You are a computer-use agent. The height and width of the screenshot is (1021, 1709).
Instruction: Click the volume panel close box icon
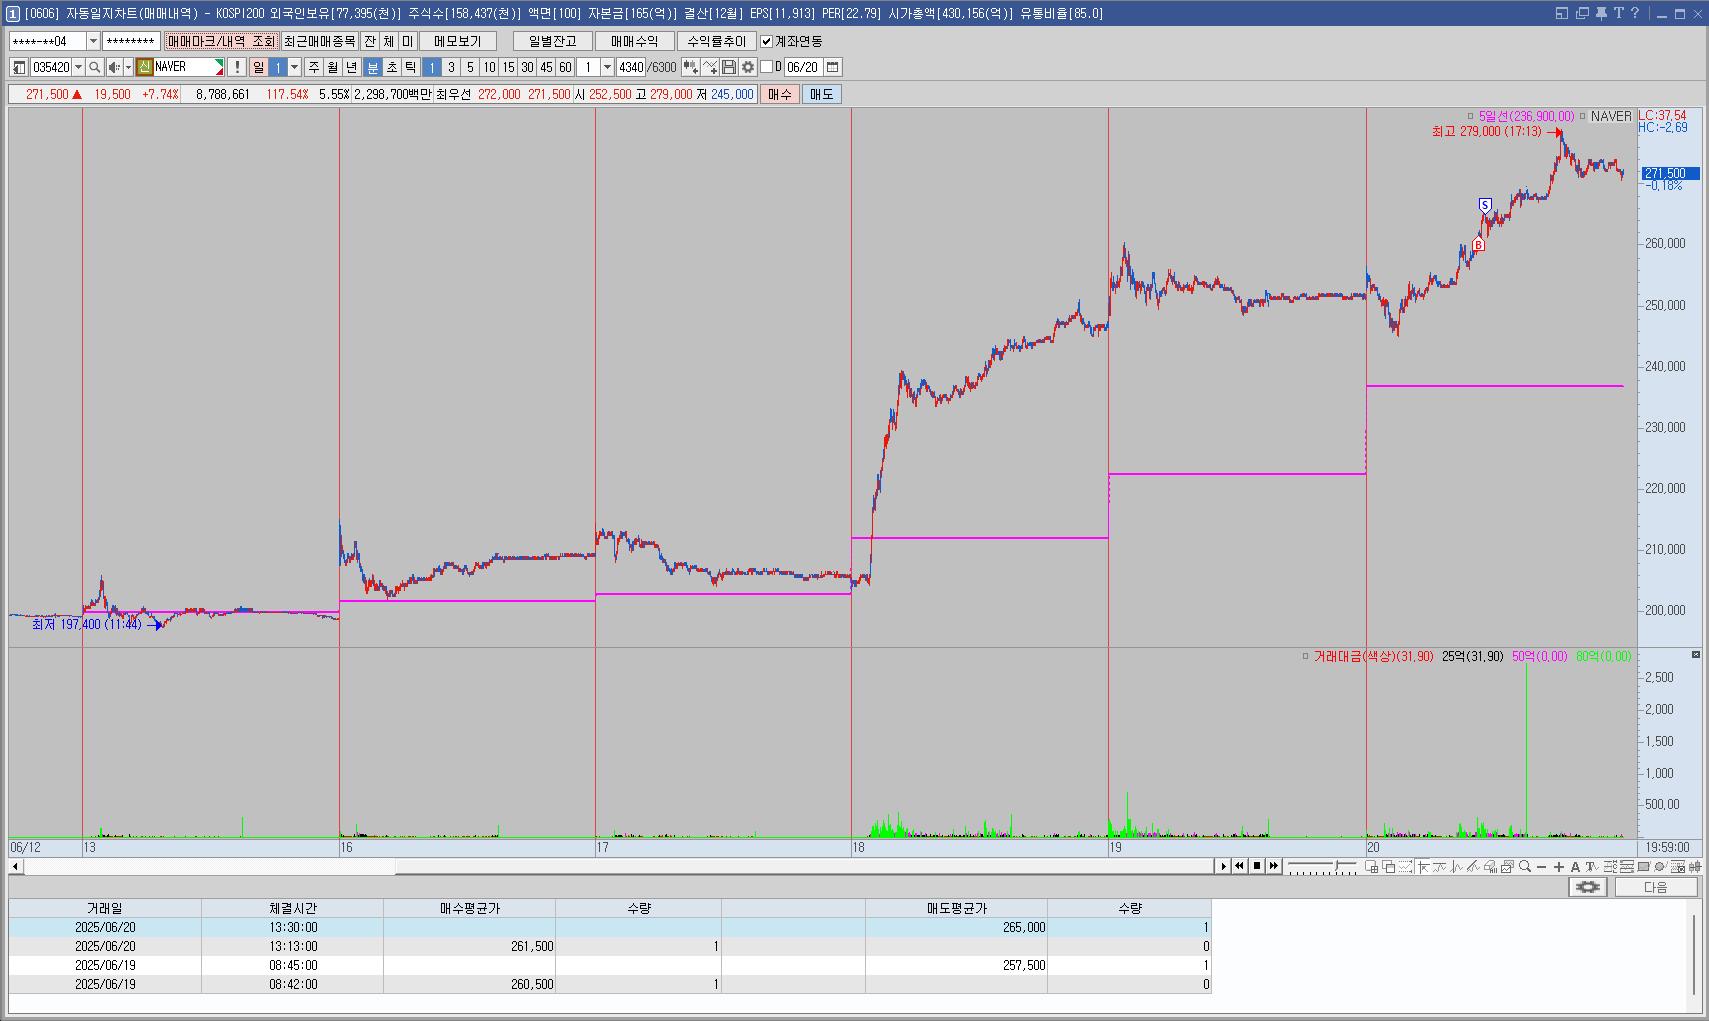[x=1696, y=654]
